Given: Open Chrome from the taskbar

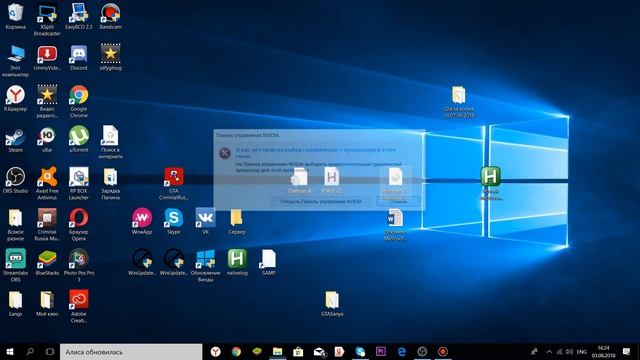Looking at the screenshot, I should click(x=236, y=351).
